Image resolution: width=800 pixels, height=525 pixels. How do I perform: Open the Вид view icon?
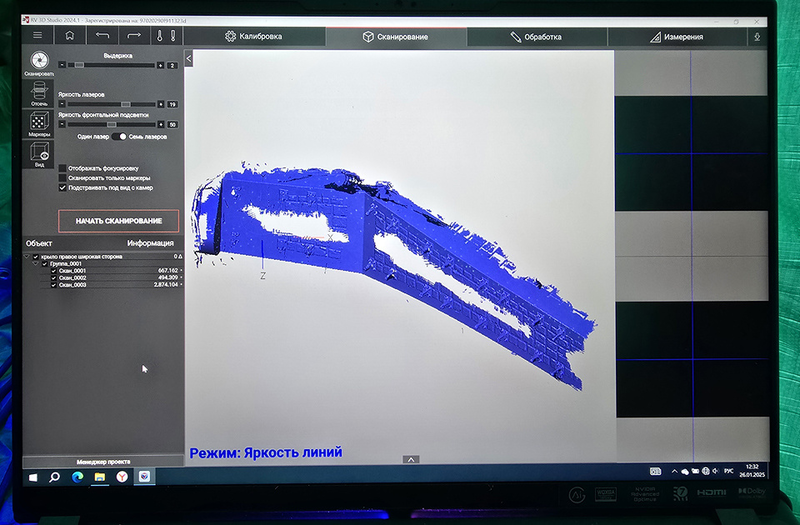[39, 153]
